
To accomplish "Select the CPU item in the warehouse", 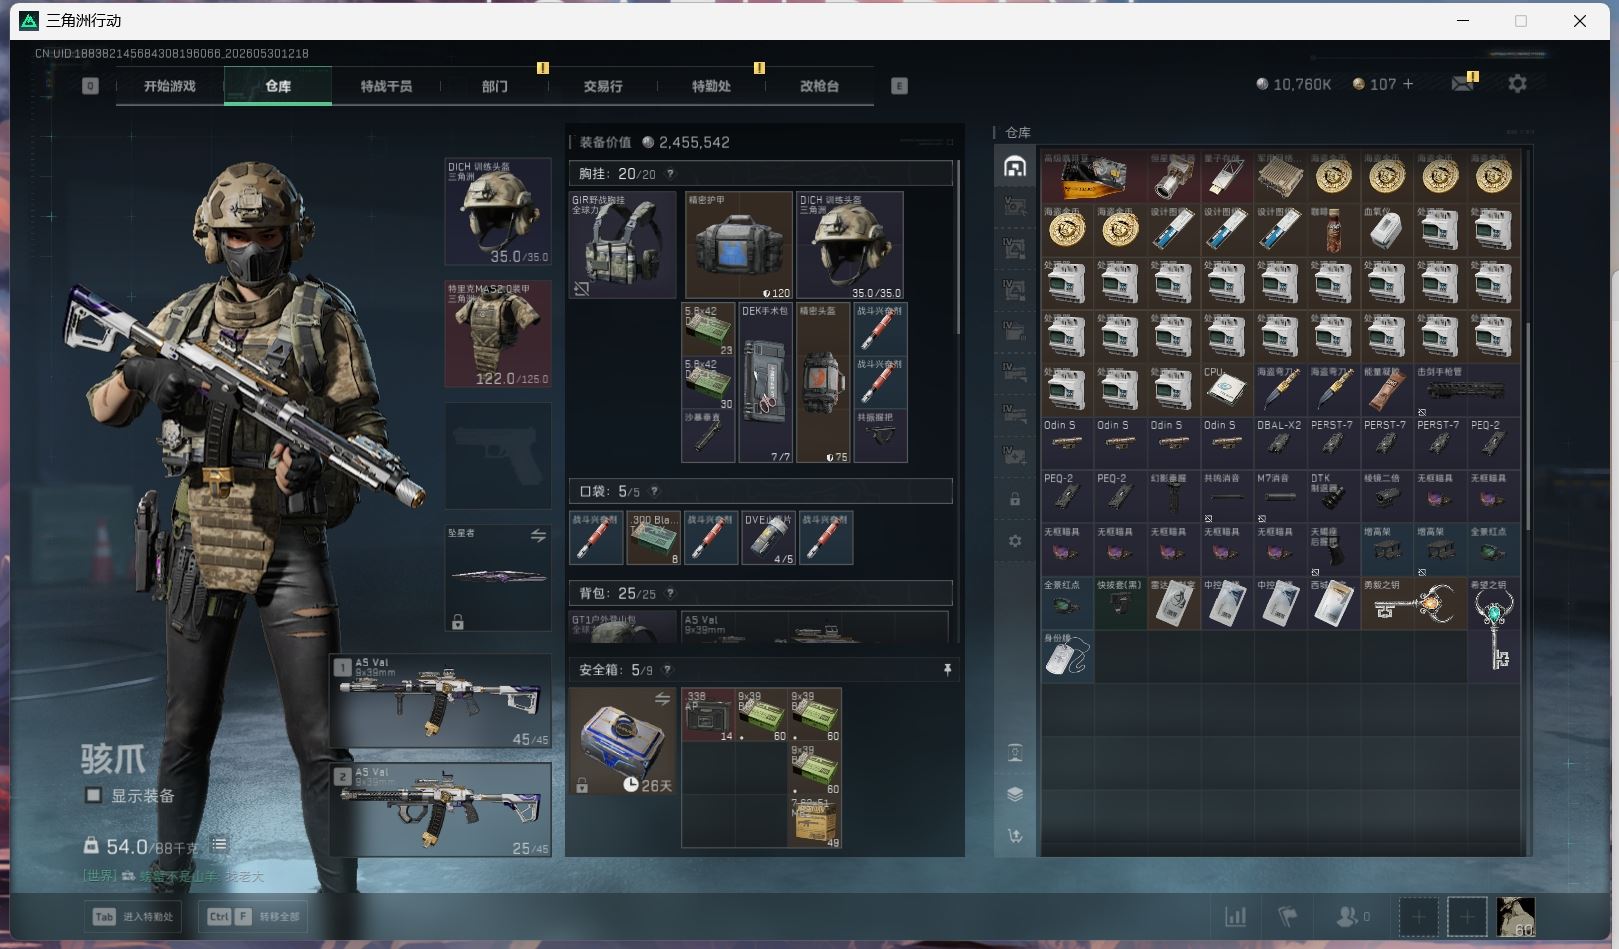I will coord(1226,389).
